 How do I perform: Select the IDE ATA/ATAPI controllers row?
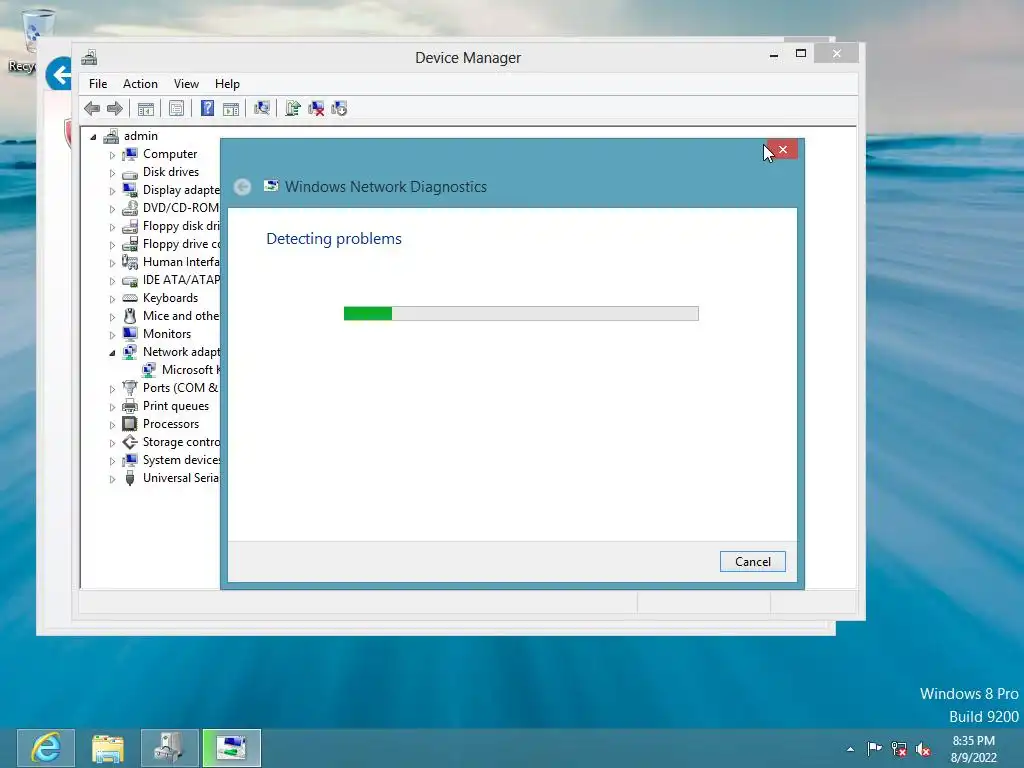(171, 280)
